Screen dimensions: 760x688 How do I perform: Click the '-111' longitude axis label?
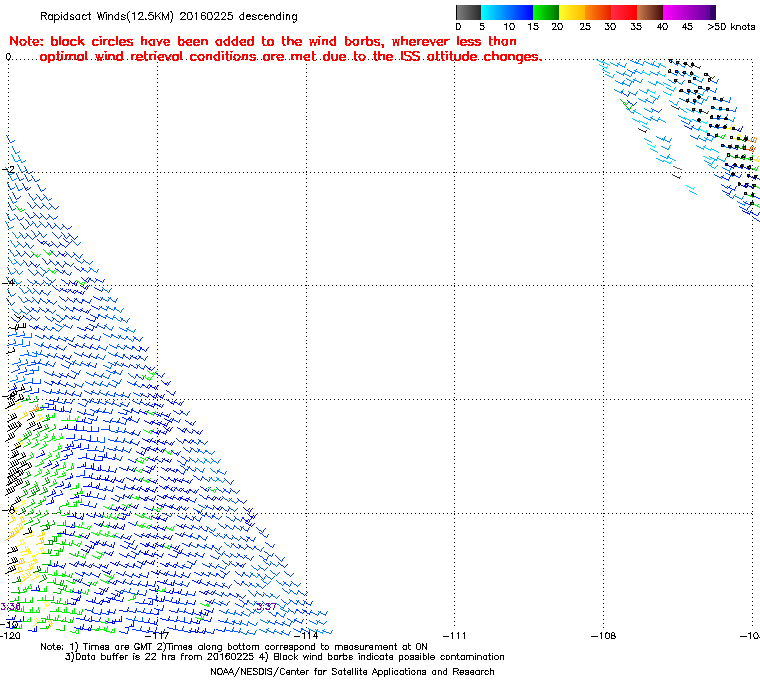[455, 635]
